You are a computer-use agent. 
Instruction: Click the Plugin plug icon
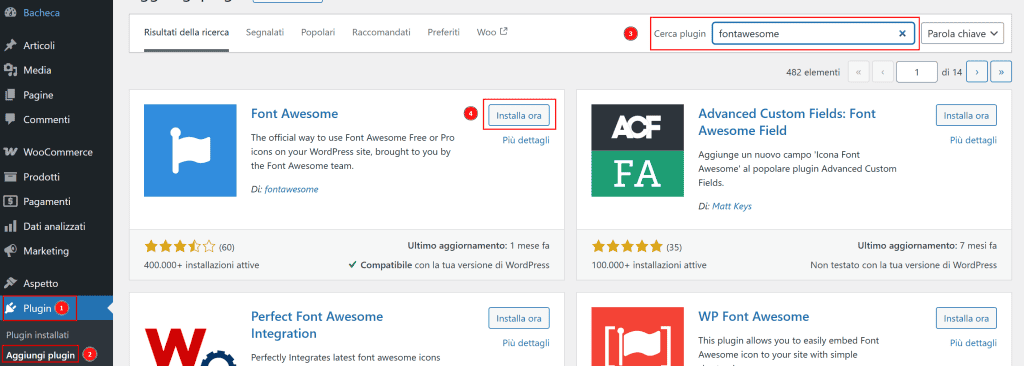(11, 308)
